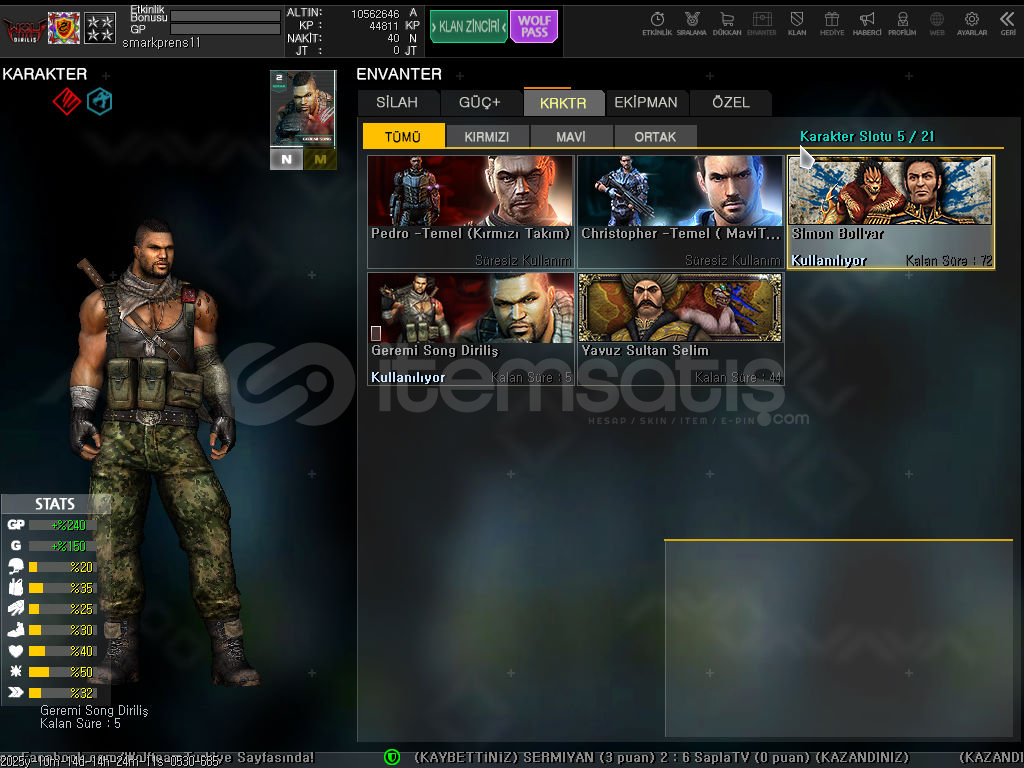The height and width of the screenshot is (768, 1024).
Task: Open the Etkinlik events icon
Action: coord(657,22)
